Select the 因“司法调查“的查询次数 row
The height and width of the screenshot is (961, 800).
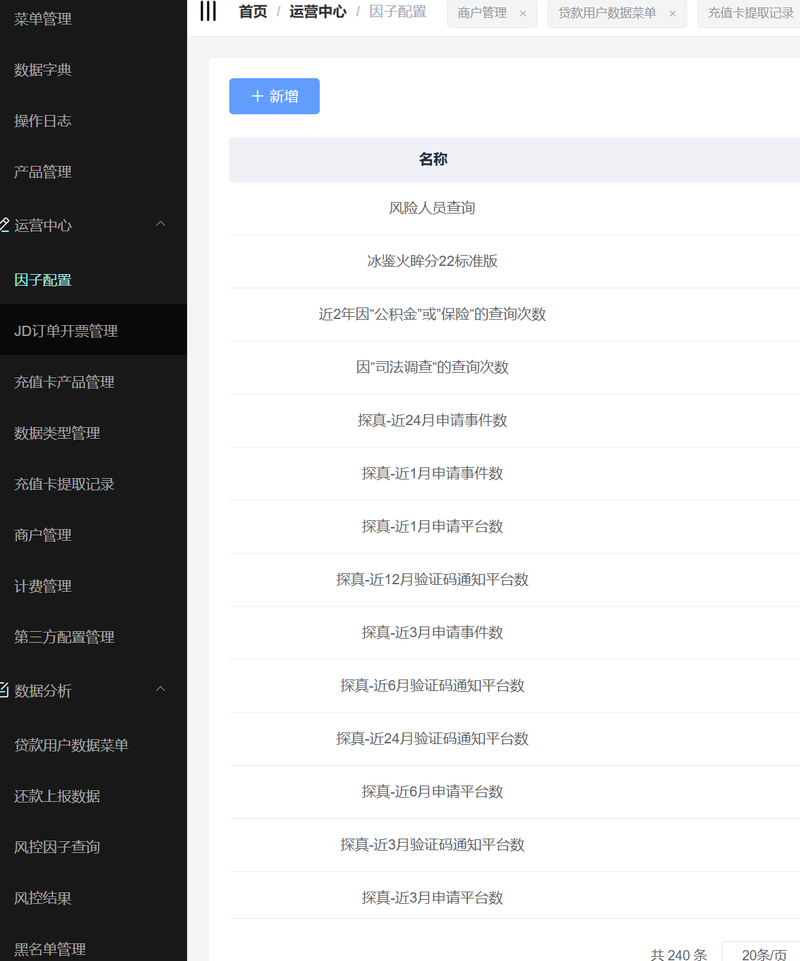pyautogui.click(x=514, y=367)
